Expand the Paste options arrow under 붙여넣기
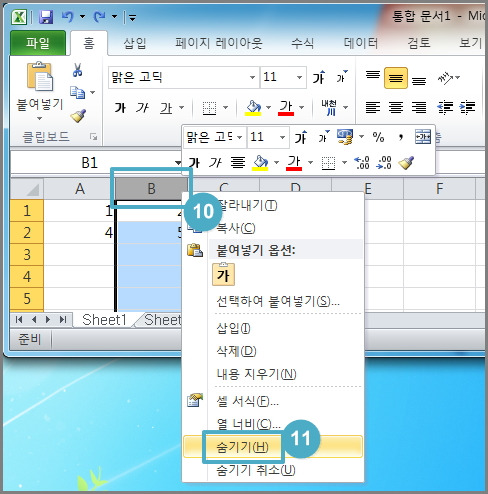488x494 pixels. (x=39, y=119)
